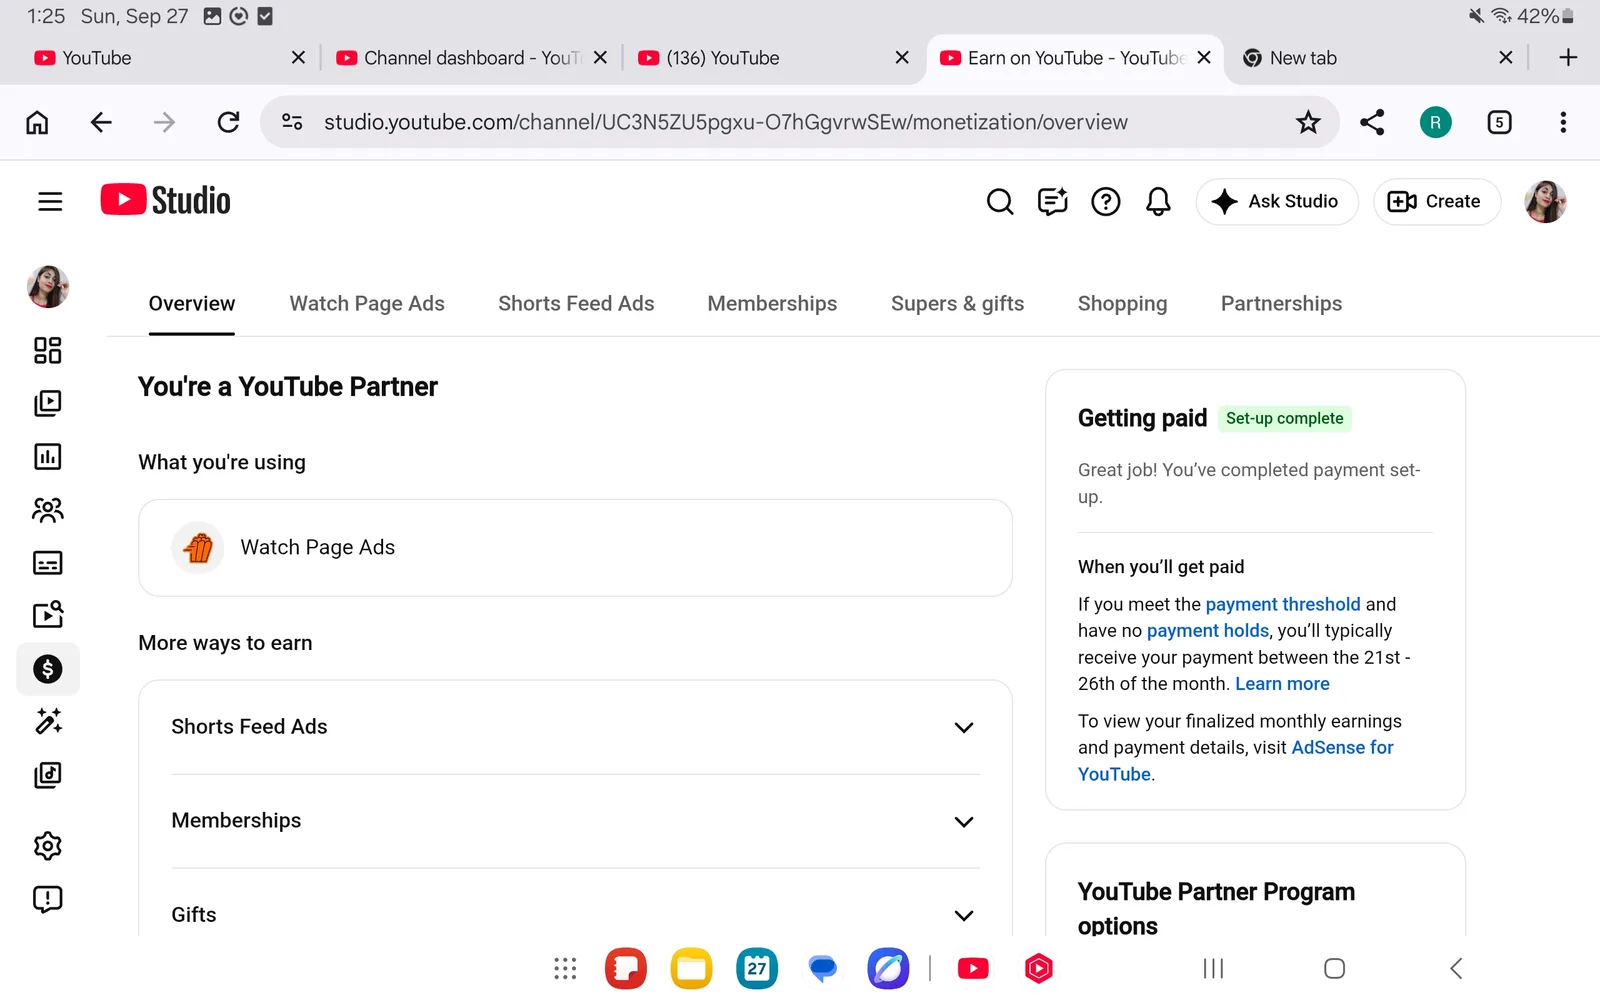Screen dimensions: 1600x1000
Task: Open Community sidebar icon
Action: coord(48,510)
